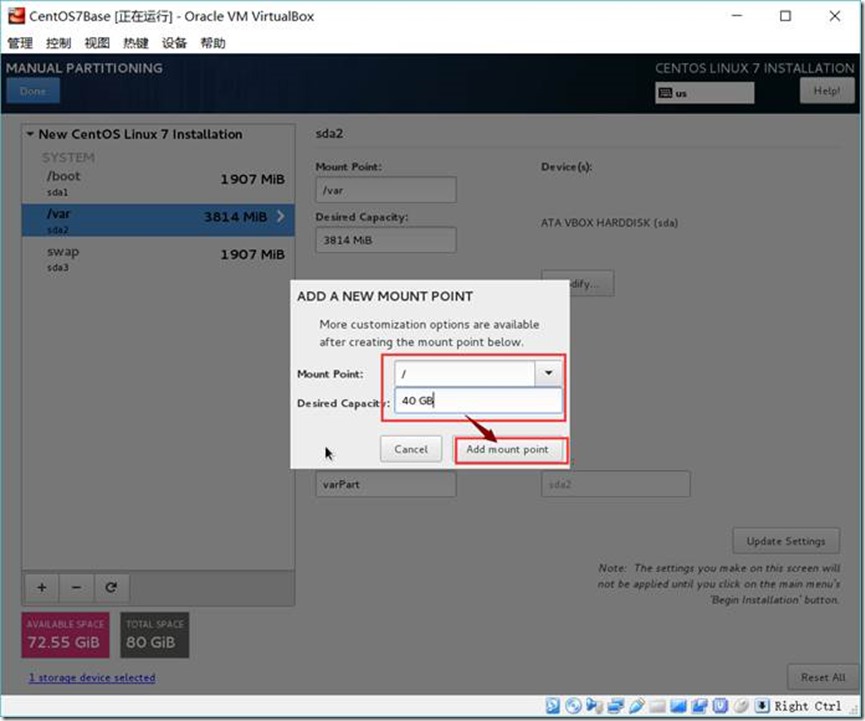865x721 pixels.
Task: Click the VirtualBox app icon in title bar
Action: (x=16, y=16)
